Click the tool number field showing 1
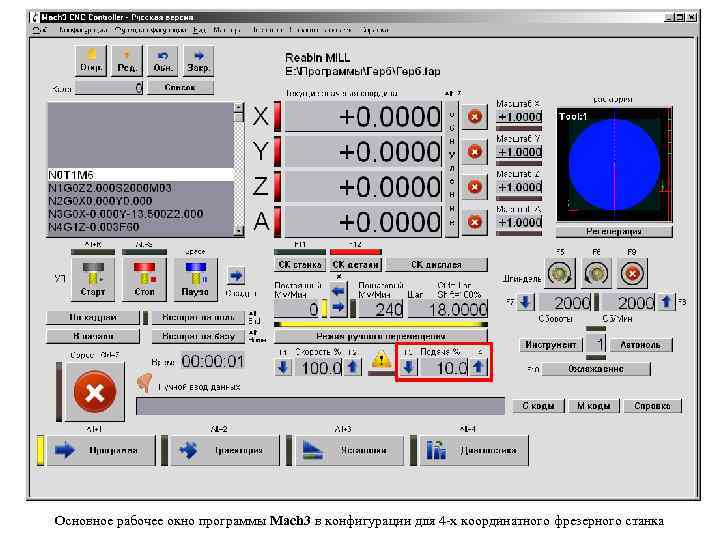The width and height of the screenshot is (720, 540). point(596,343)
